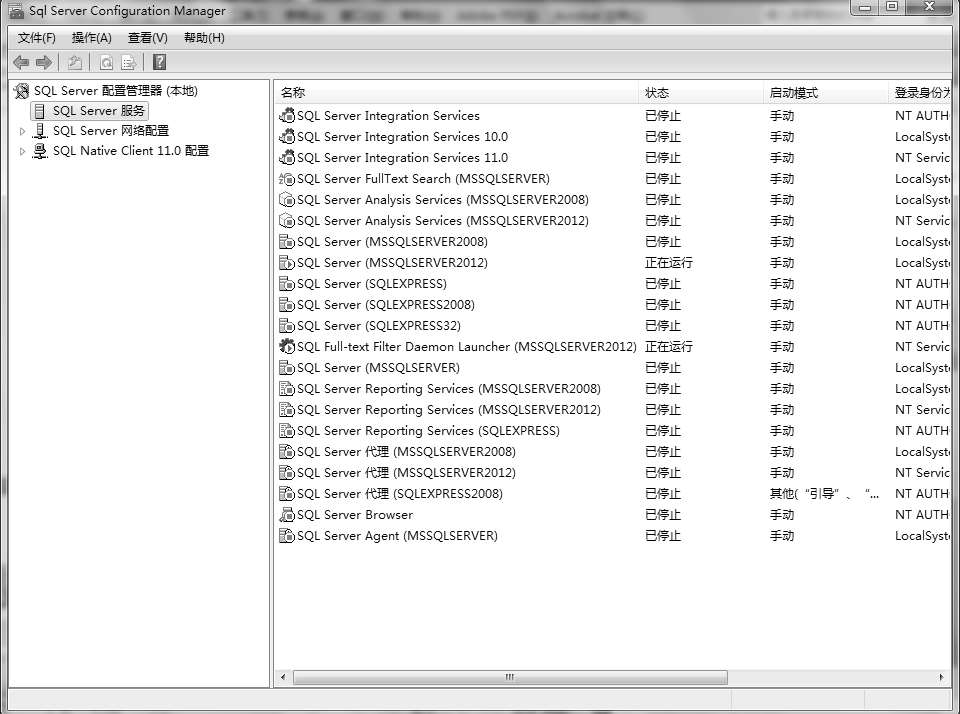This screenshot has height=714, width=960.
Task: Sort by the 启动模式 column header
Action: pos(793,93)
